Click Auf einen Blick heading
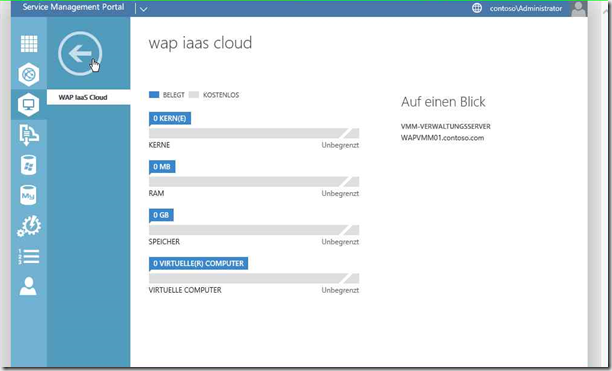Viewport: 612px width, 371px height. pyautogui.click(x=443, y=102)
